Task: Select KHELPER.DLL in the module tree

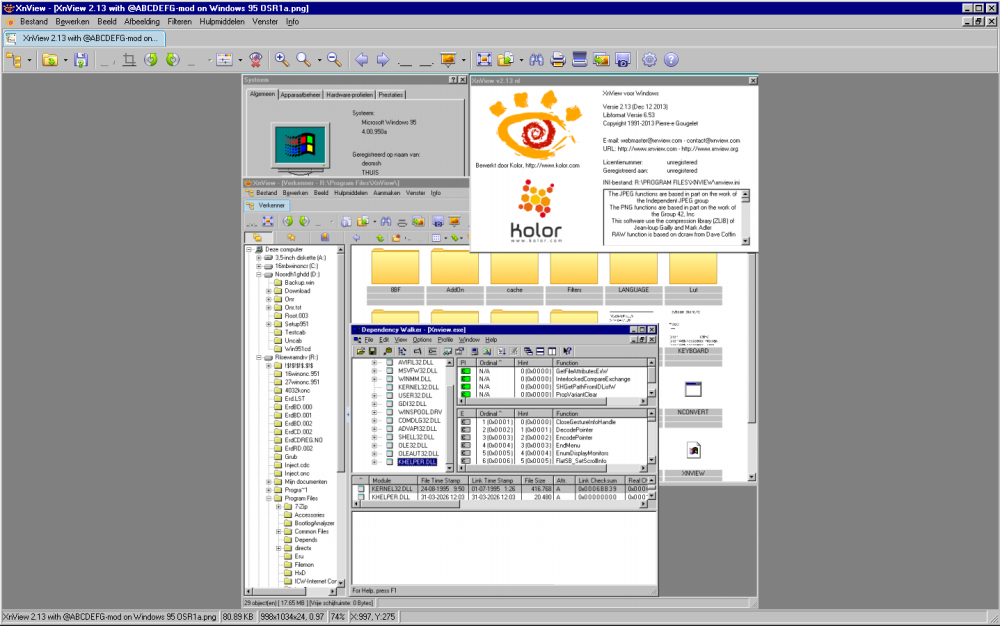Action: (x=417, y=462)
